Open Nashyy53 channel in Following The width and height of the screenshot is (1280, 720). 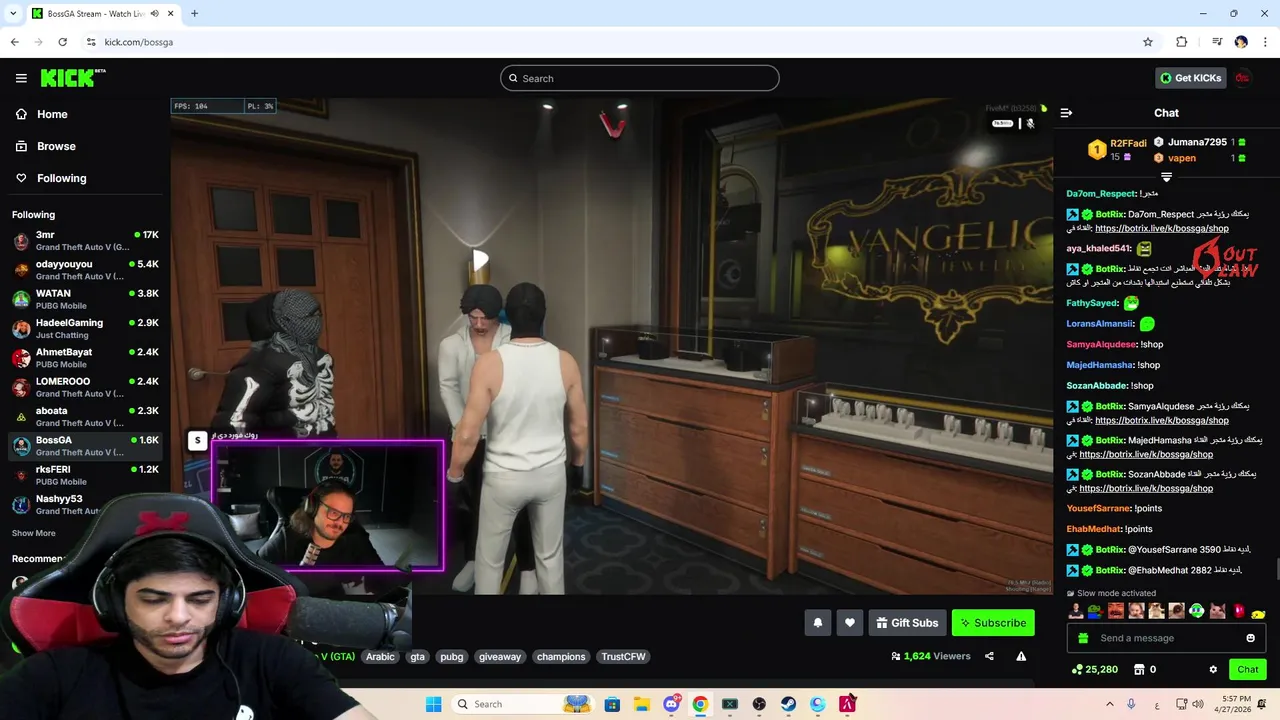[85, 504]
